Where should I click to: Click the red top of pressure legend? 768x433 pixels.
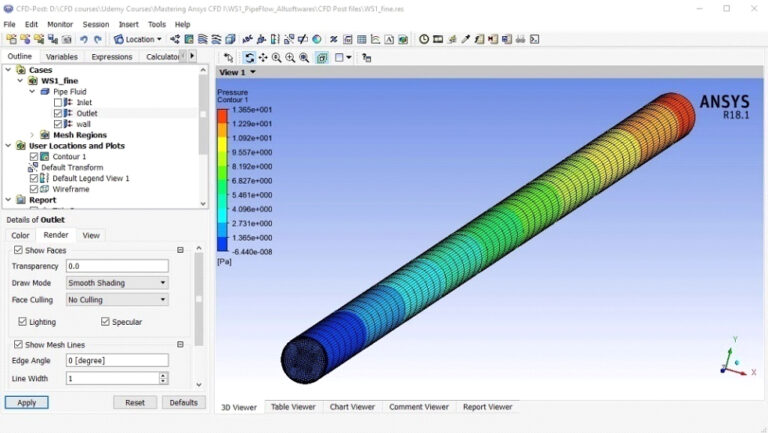click(x=223, y=110)
